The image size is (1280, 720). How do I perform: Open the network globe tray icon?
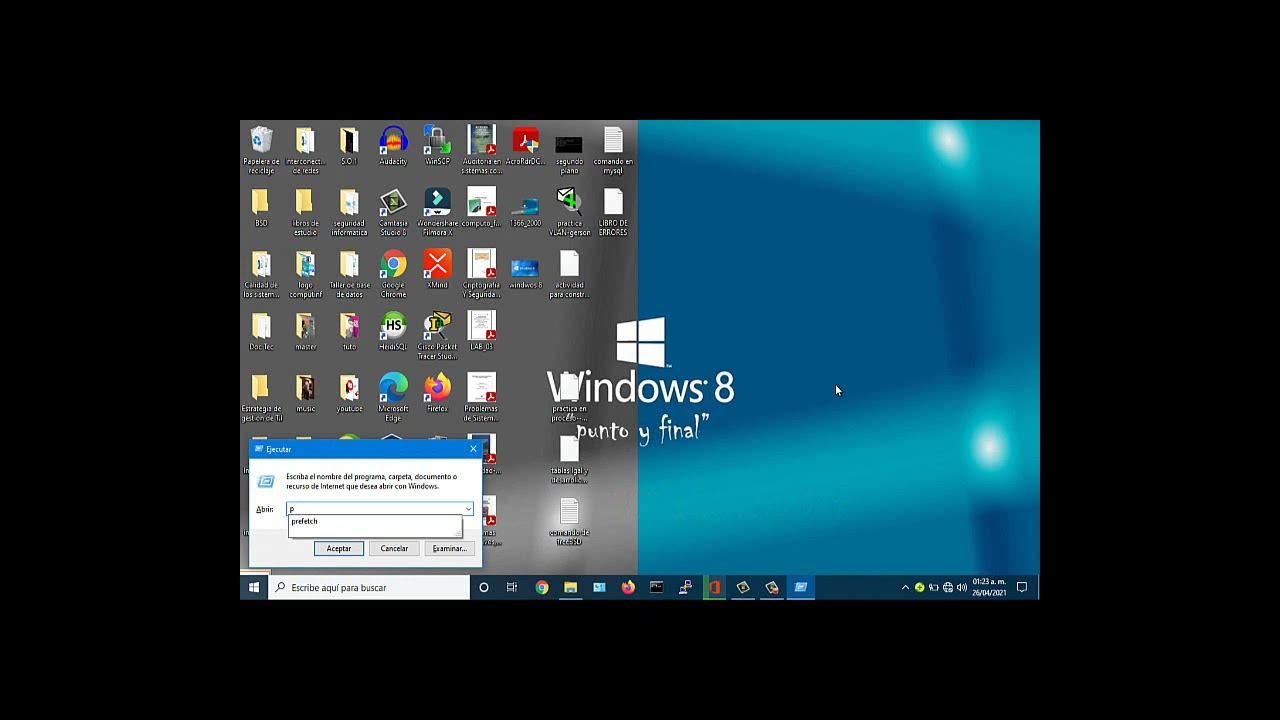948,588
